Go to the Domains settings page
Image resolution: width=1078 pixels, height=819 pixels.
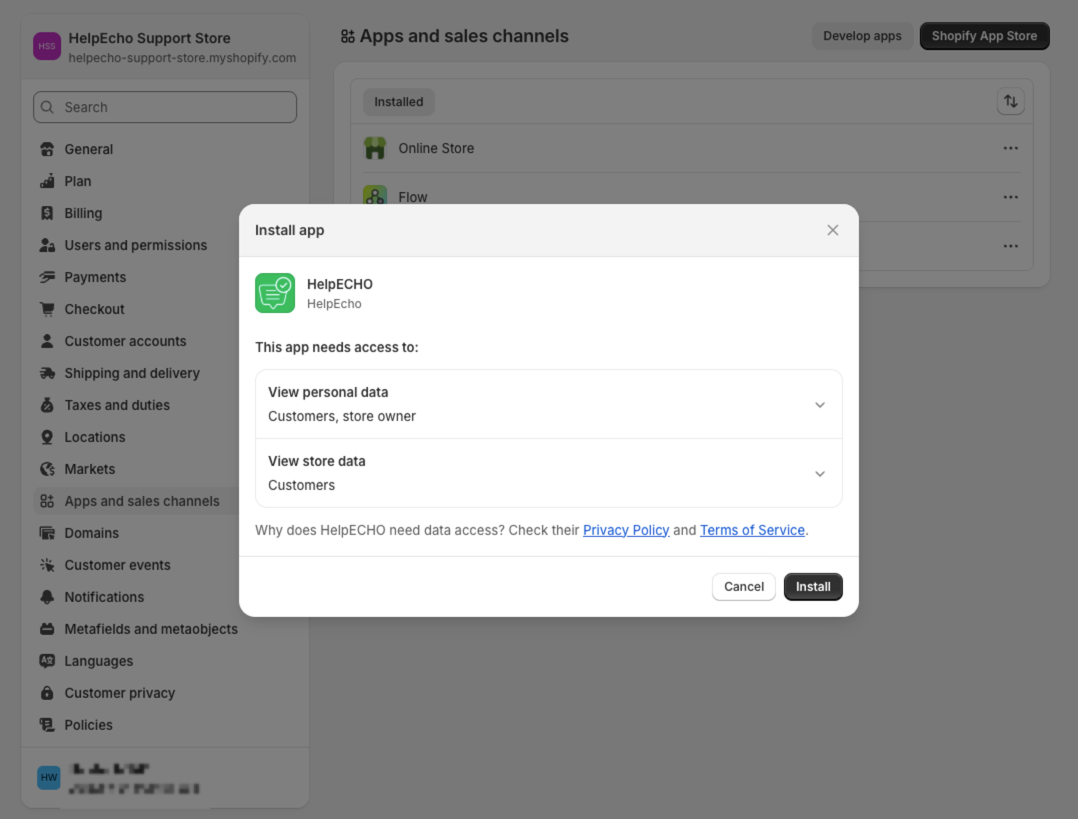click(91, 533)
